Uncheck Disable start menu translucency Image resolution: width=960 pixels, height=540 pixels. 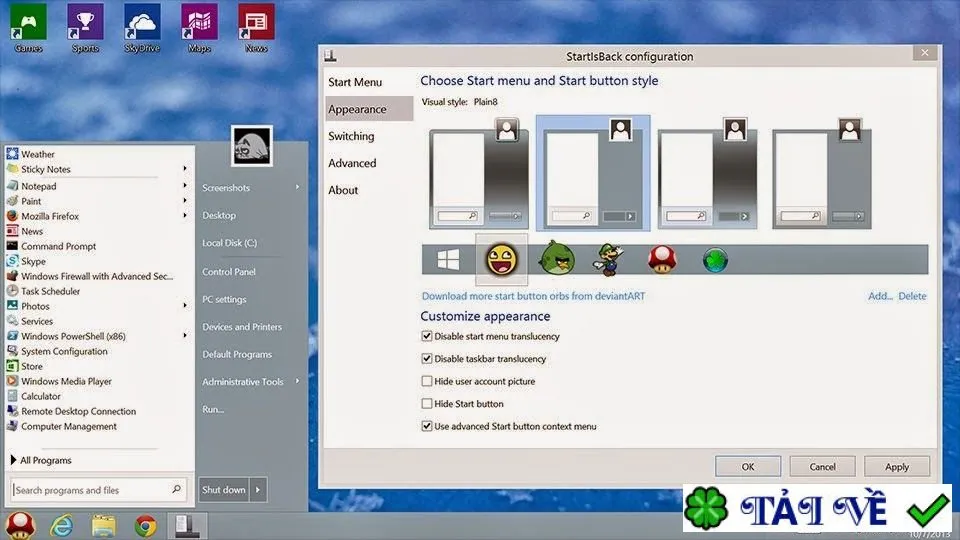click(x=427, y=336)
